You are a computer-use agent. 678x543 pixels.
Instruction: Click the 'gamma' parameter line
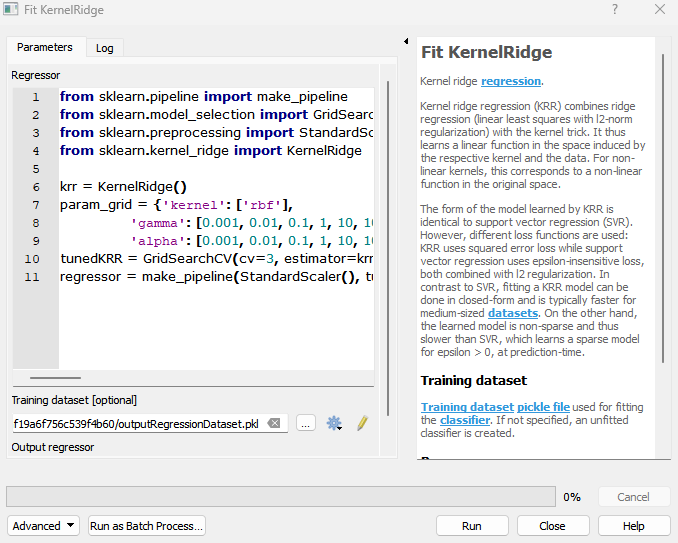pyautogui.click(x=252, y=223)
